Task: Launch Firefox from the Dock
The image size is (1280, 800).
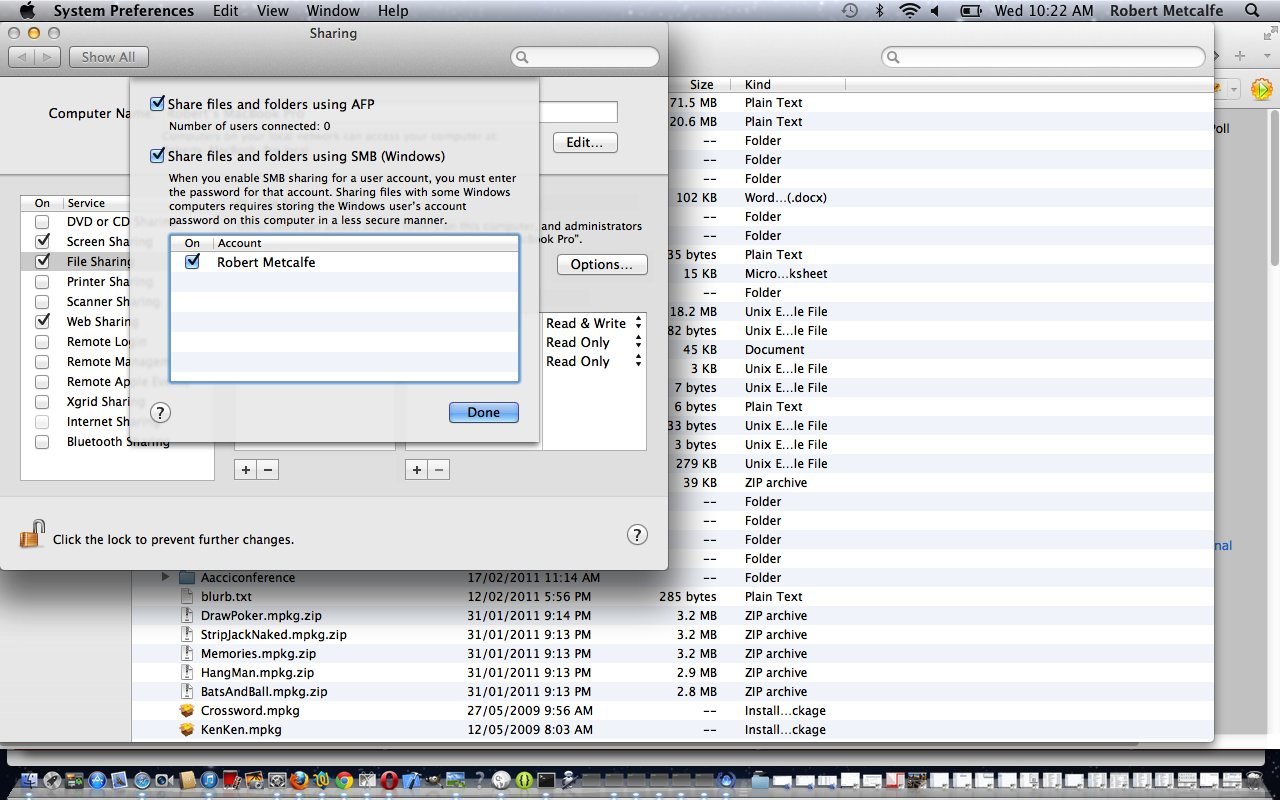Action: [x=299, y=780]
